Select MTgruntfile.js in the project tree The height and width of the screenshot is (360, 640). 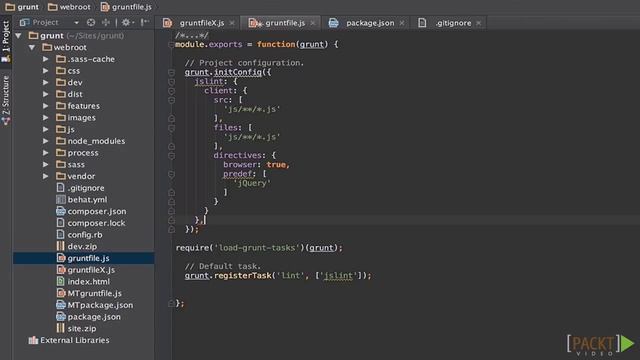pyautogui.click(x=94, y=293)
